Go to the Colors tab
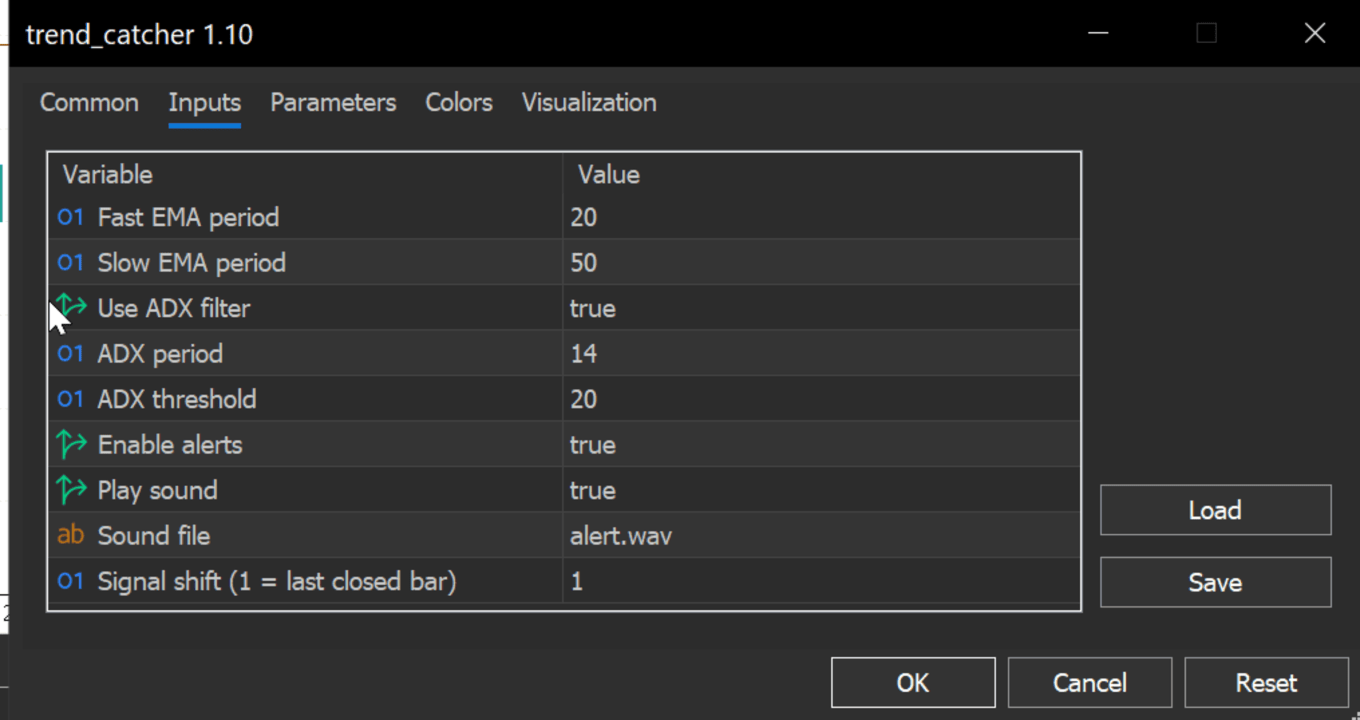 (x=459, y=103)
